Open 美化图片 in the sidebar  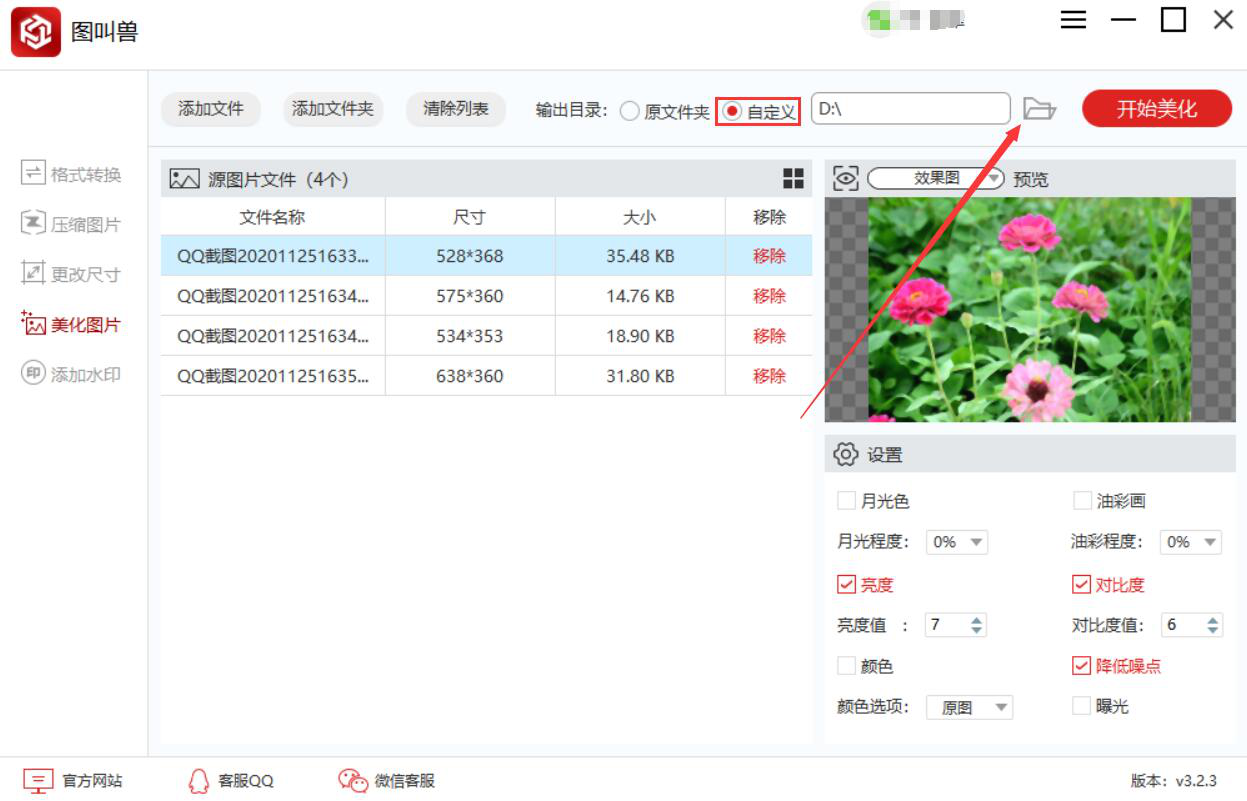[x=71, y=324]
